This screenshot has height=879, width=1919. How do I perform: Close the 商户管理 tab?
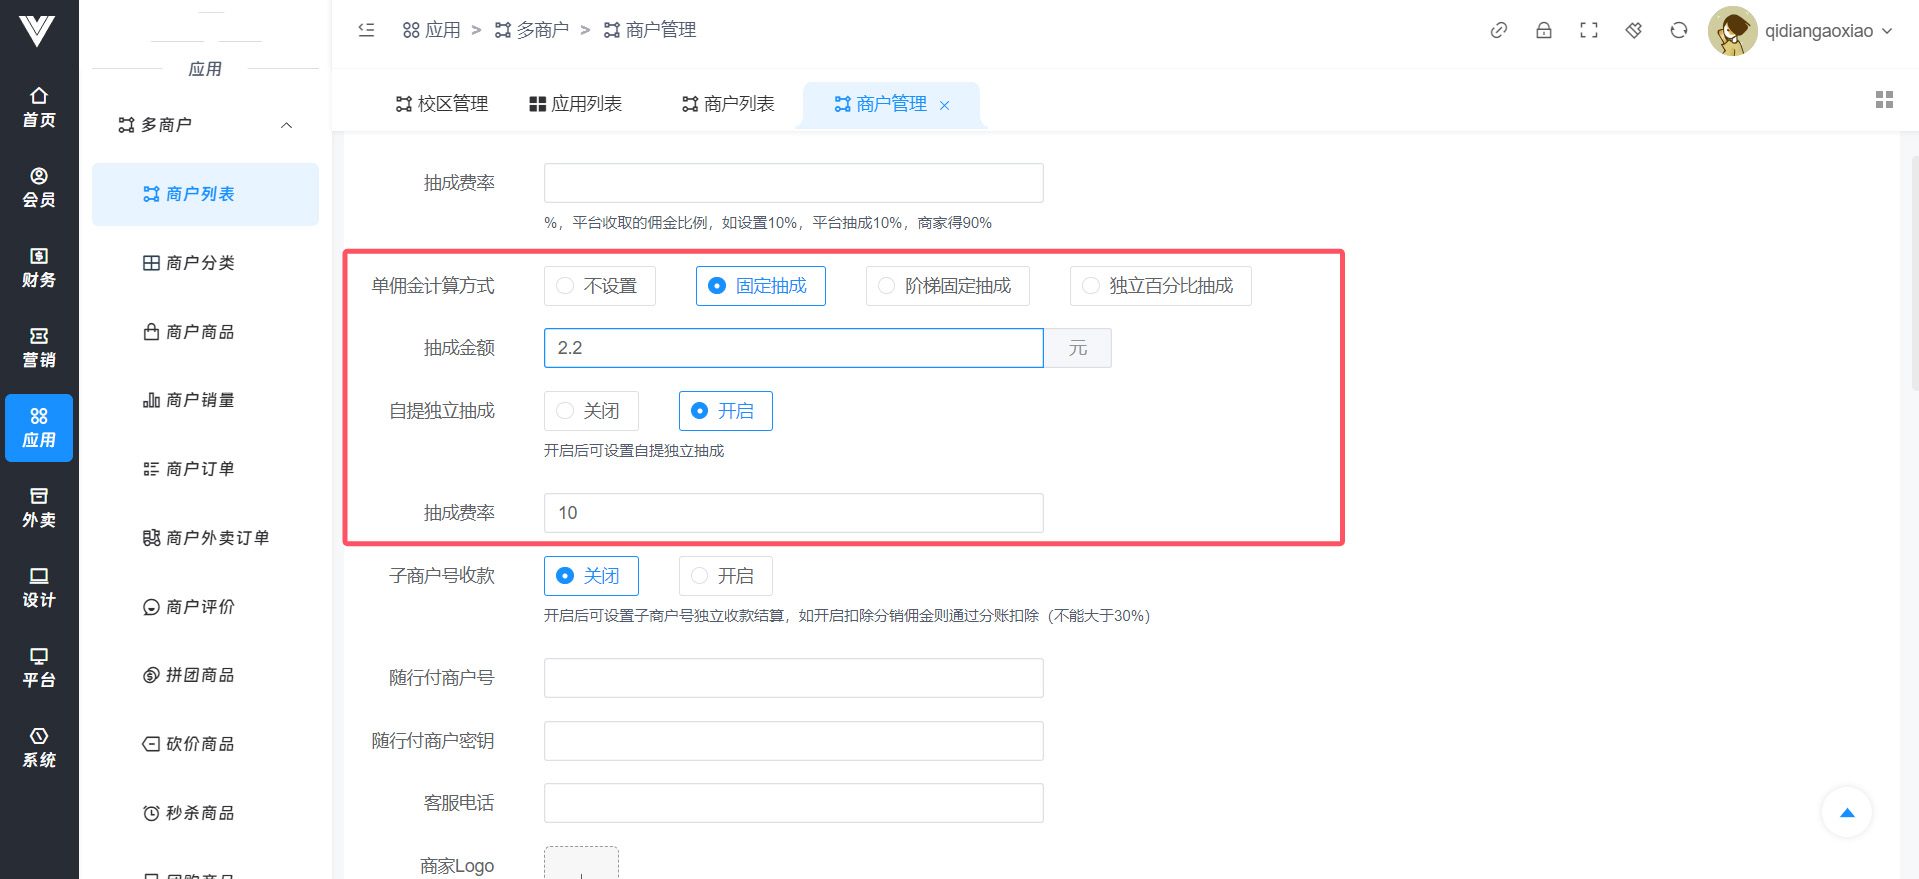[x=944, y=105]
